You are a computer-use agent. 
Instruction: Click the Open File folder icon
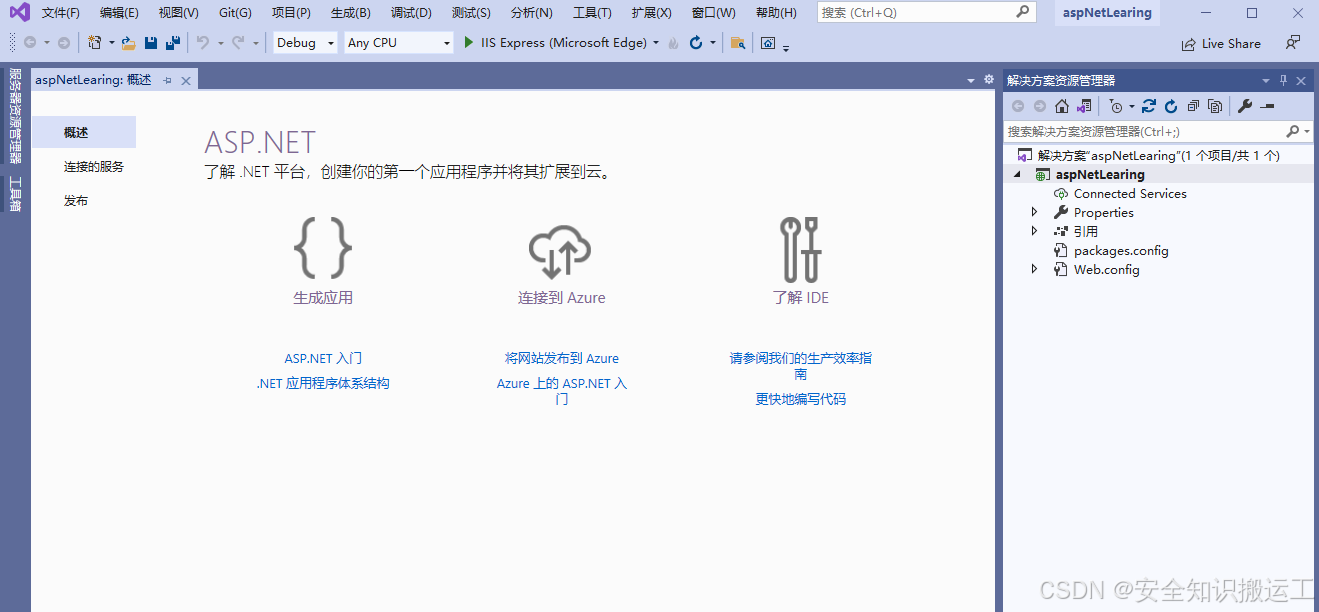click(x=128, y=43)
